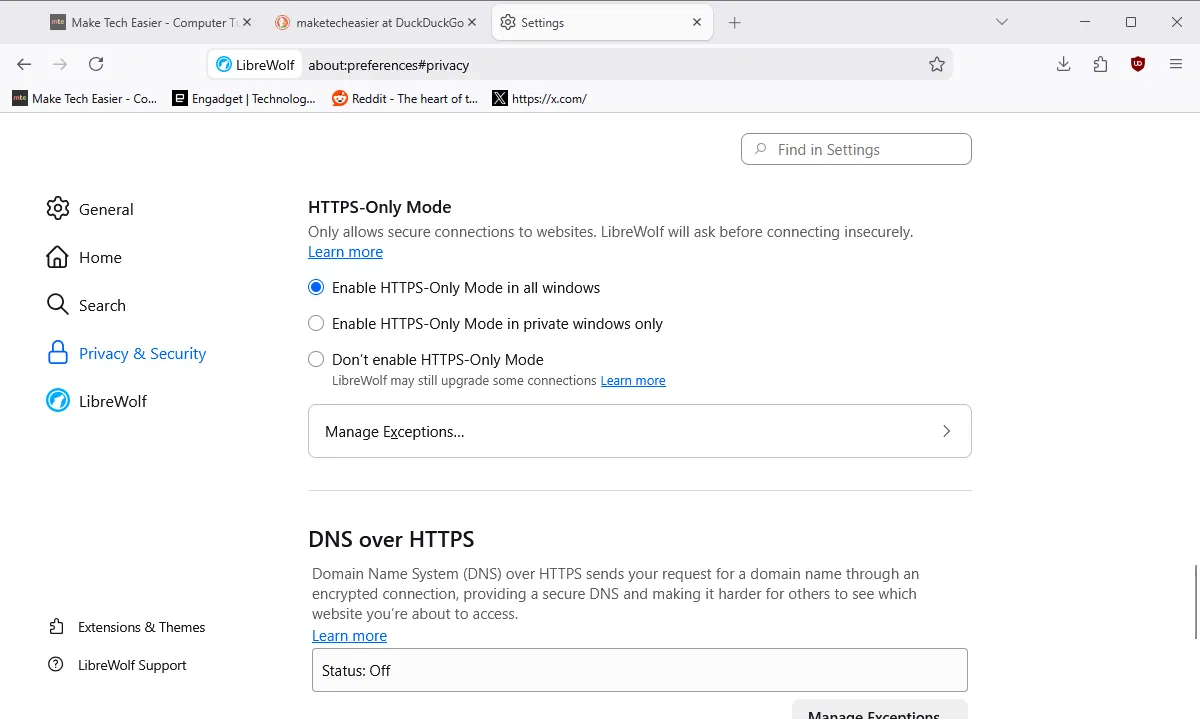
Task: Open the General settings section
Action: [106, 209]
